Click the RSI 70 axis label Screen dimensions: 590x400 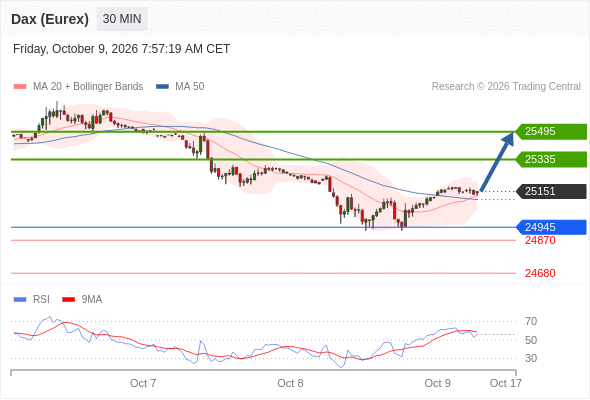pyautogui.click(x=531, y=321)
